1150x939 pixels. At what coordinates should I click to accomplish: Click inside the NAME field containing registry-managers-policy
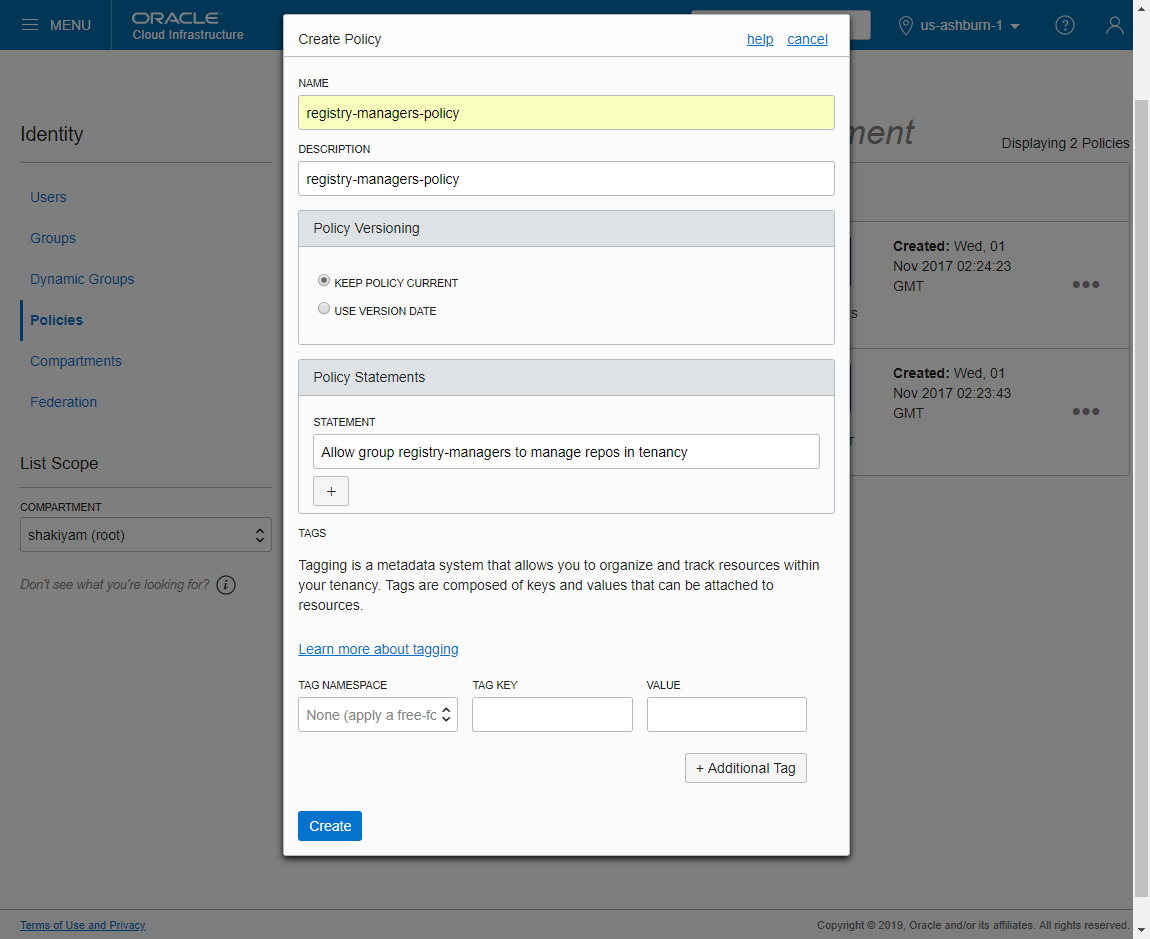click(566, 112)
